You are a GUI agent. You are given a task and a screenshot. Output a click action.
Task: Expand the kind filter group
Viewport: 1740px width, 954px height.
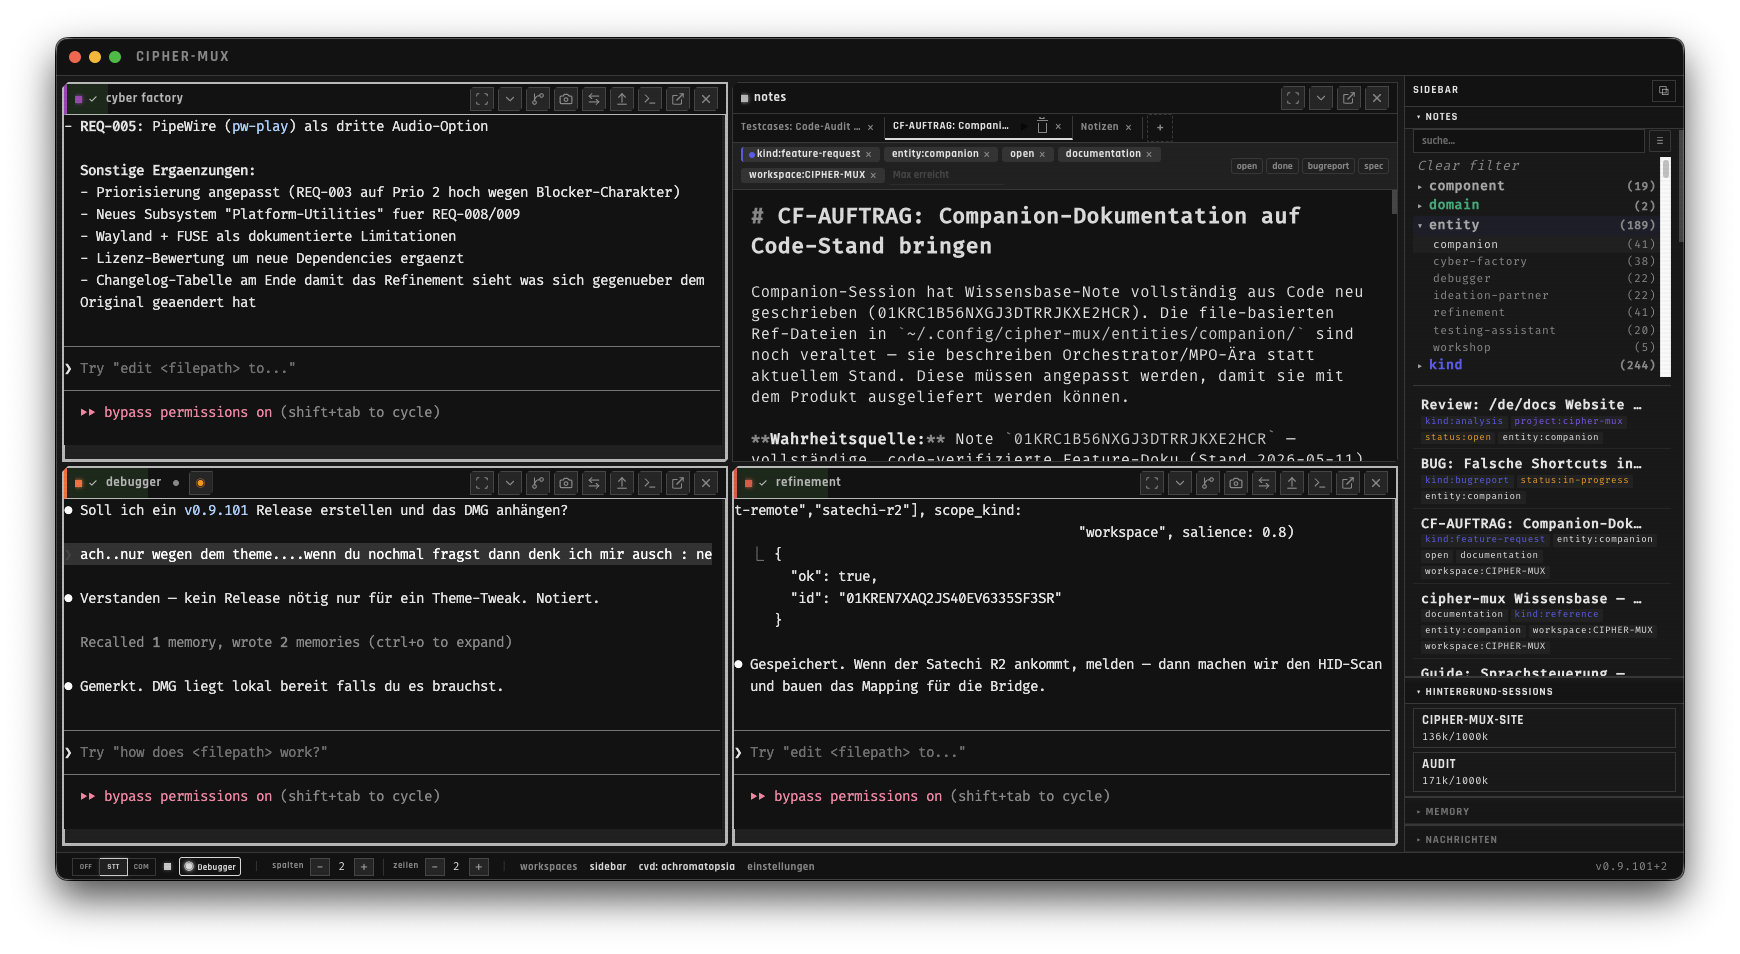click(x=1536, y=365)
